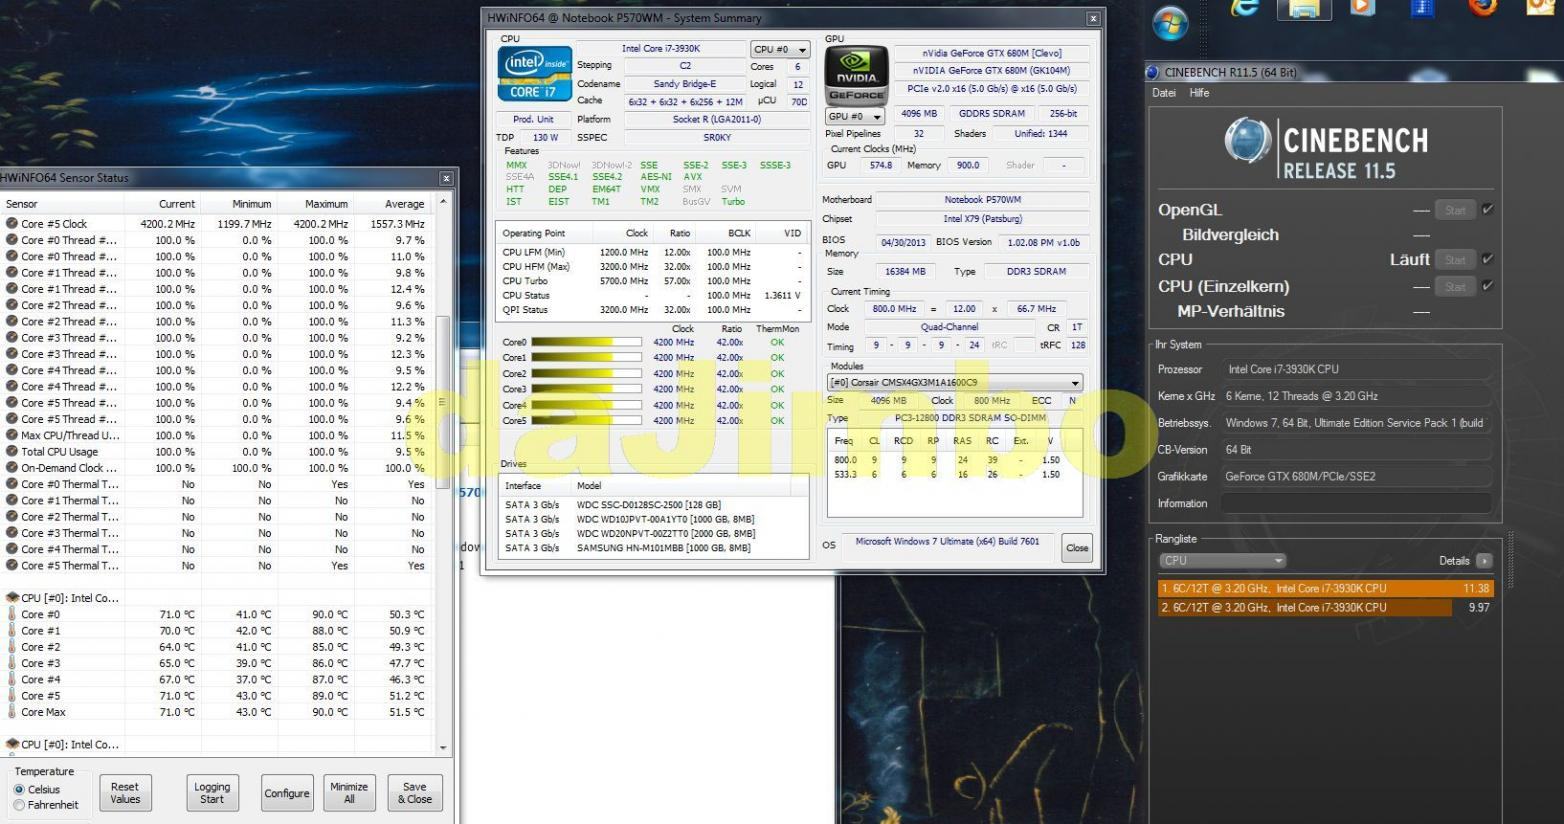Click the Logging Start button
Viewport: 1564px width, 824px height.
click(212, 793)
